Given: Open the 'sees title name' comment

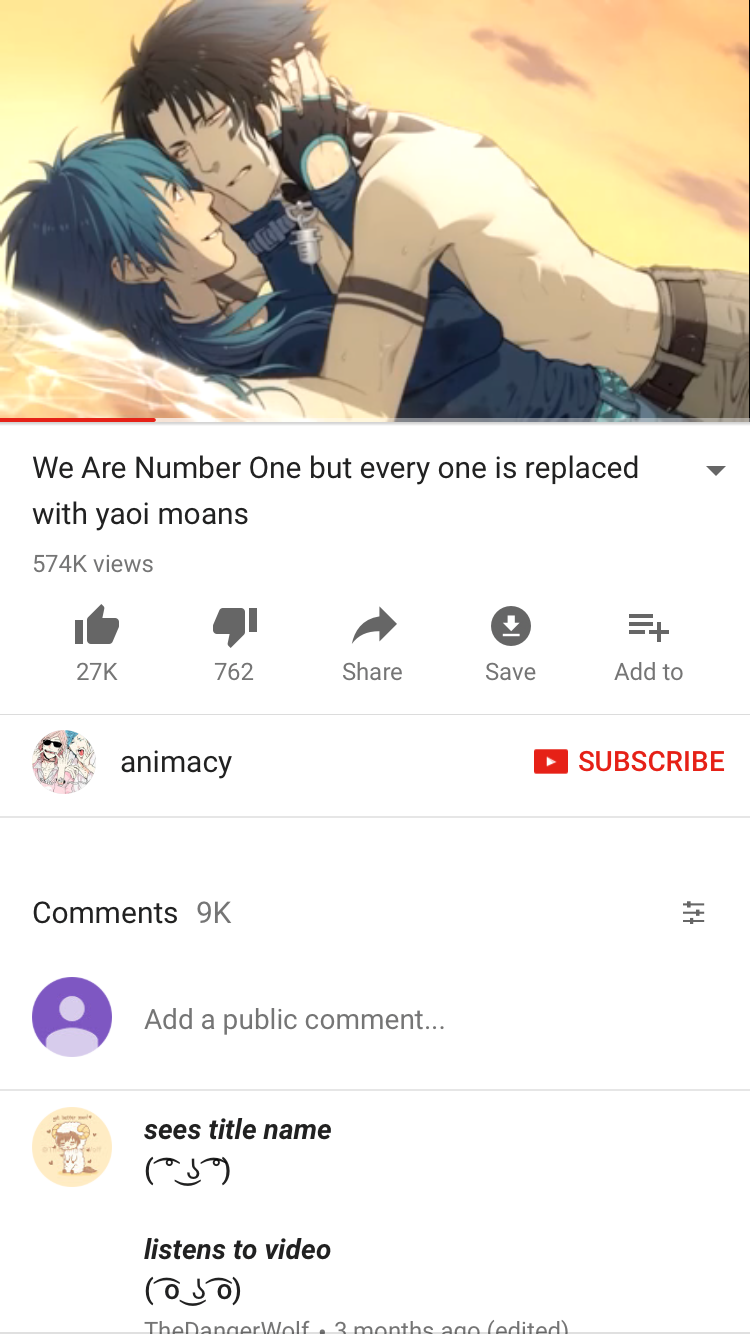Looking at the screenshot, I should point(237,1130).
